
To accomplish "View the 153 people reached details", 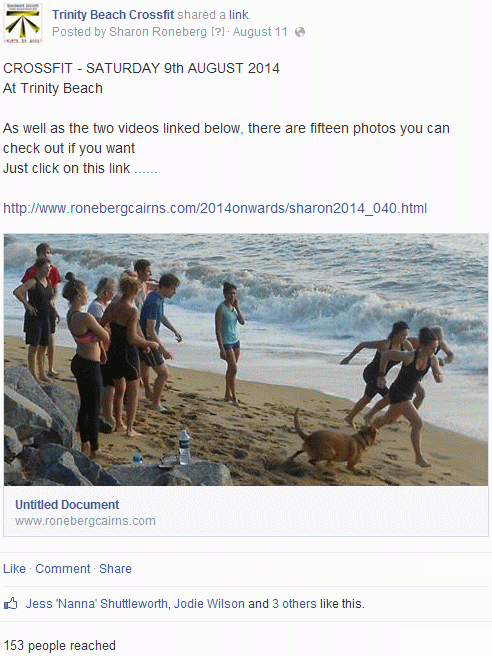I will [59, 646].
